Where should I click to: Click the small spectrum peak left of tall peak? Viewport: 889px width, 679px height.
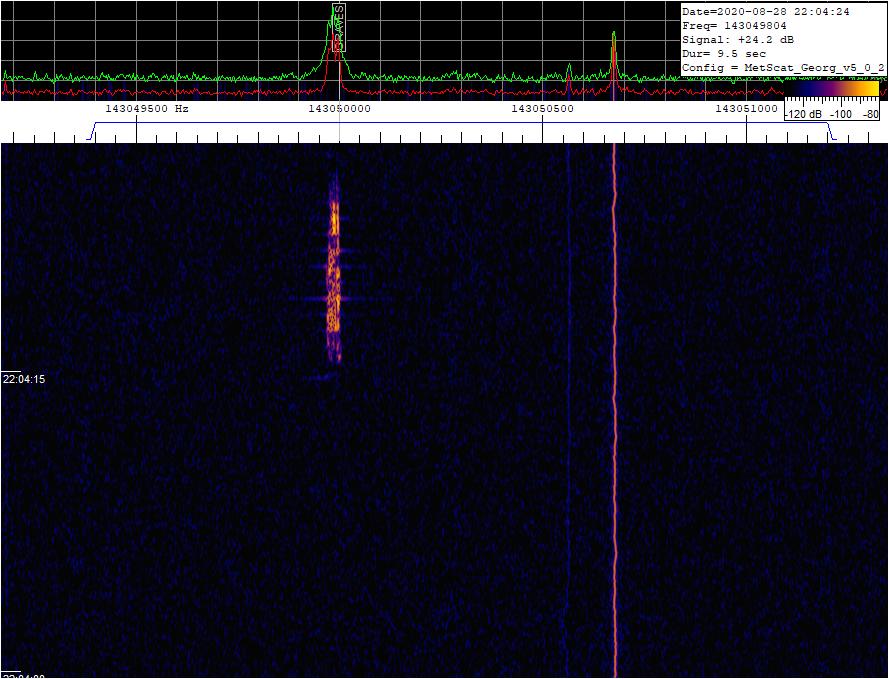(x=569, y=72)
